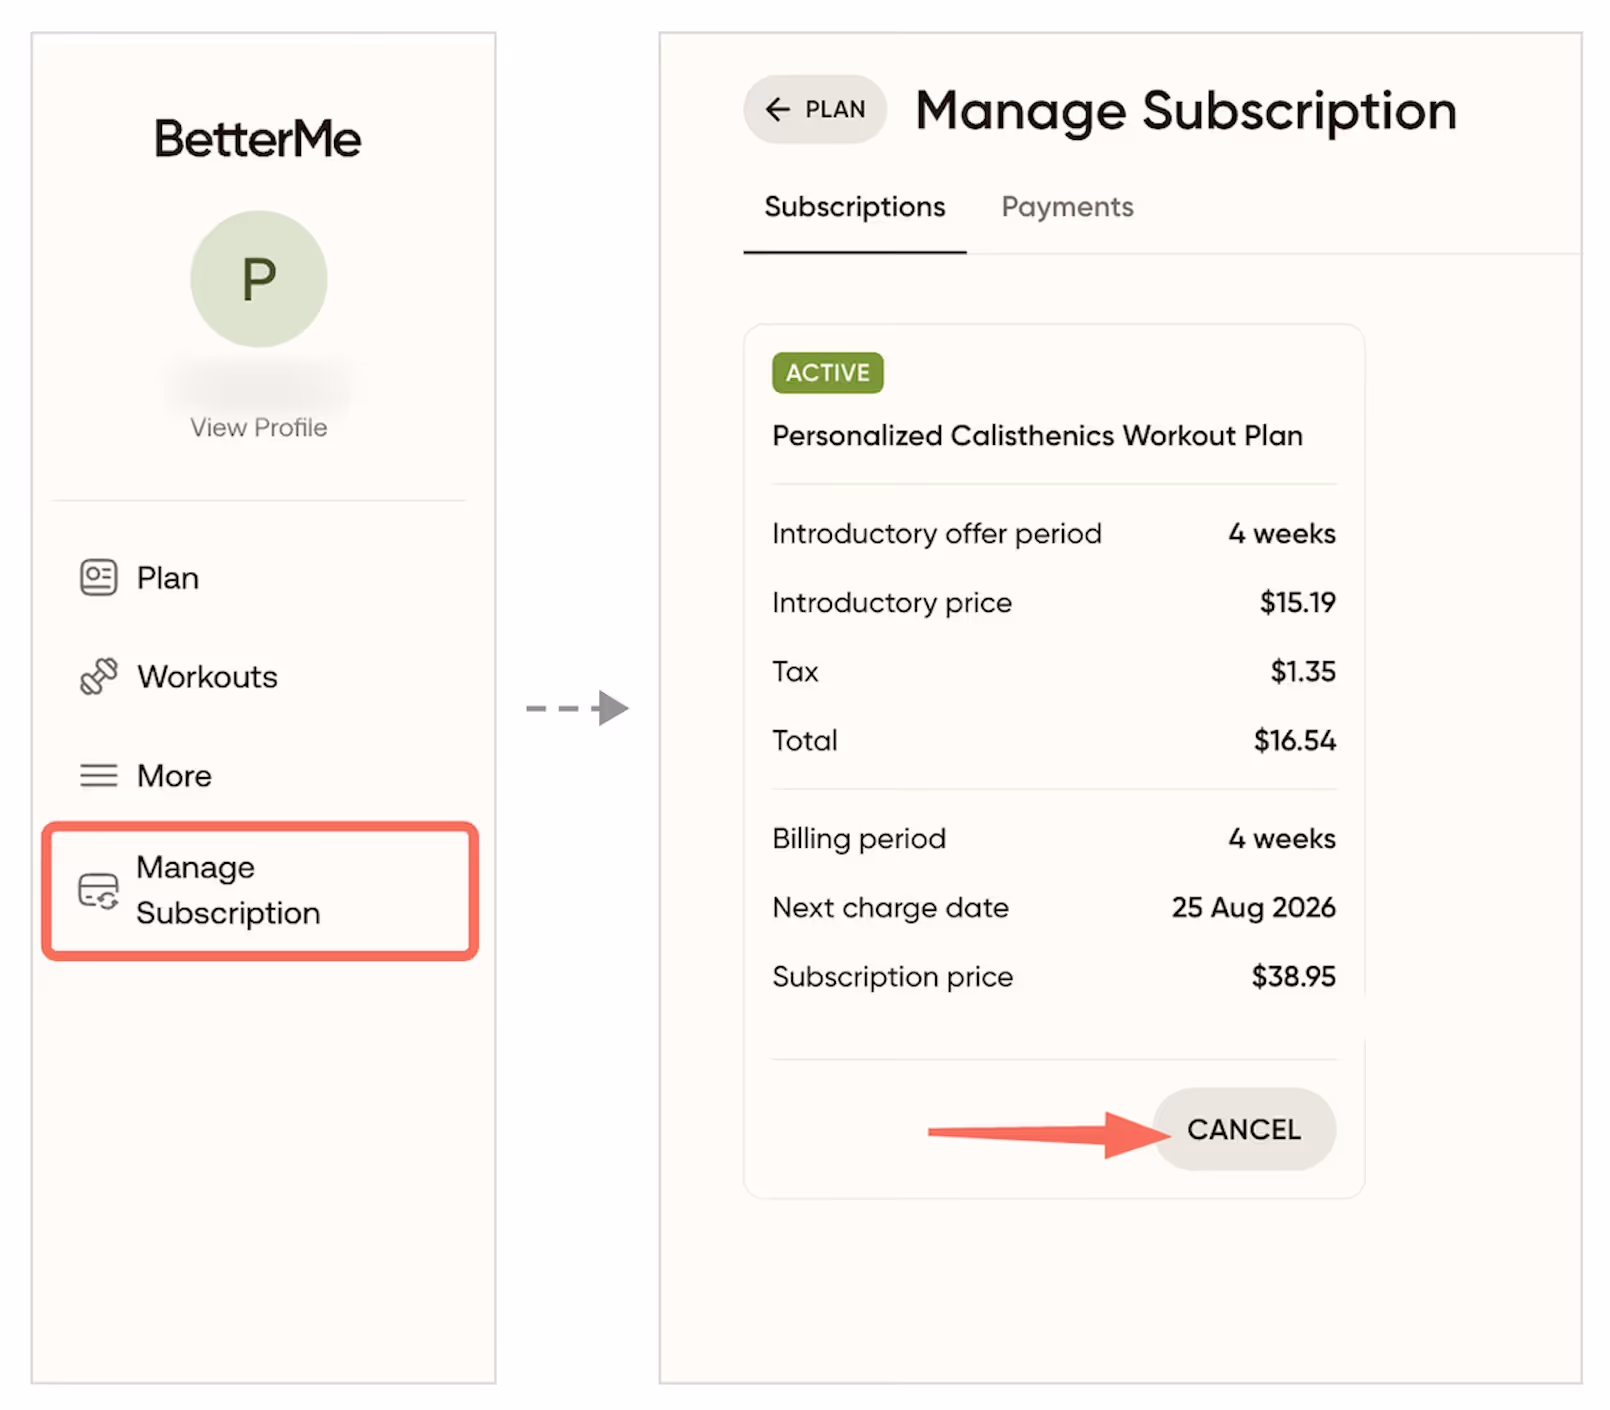Click the BetterMe logo
This screenshot has width=1610, height=1410.
(x=258, y=138)
